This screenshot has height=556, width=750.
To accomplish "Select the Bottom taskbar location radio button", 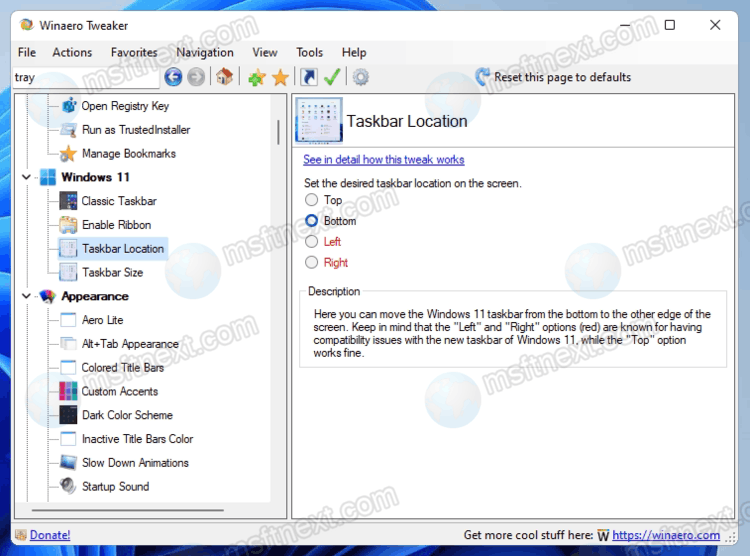I will [311, 221].
